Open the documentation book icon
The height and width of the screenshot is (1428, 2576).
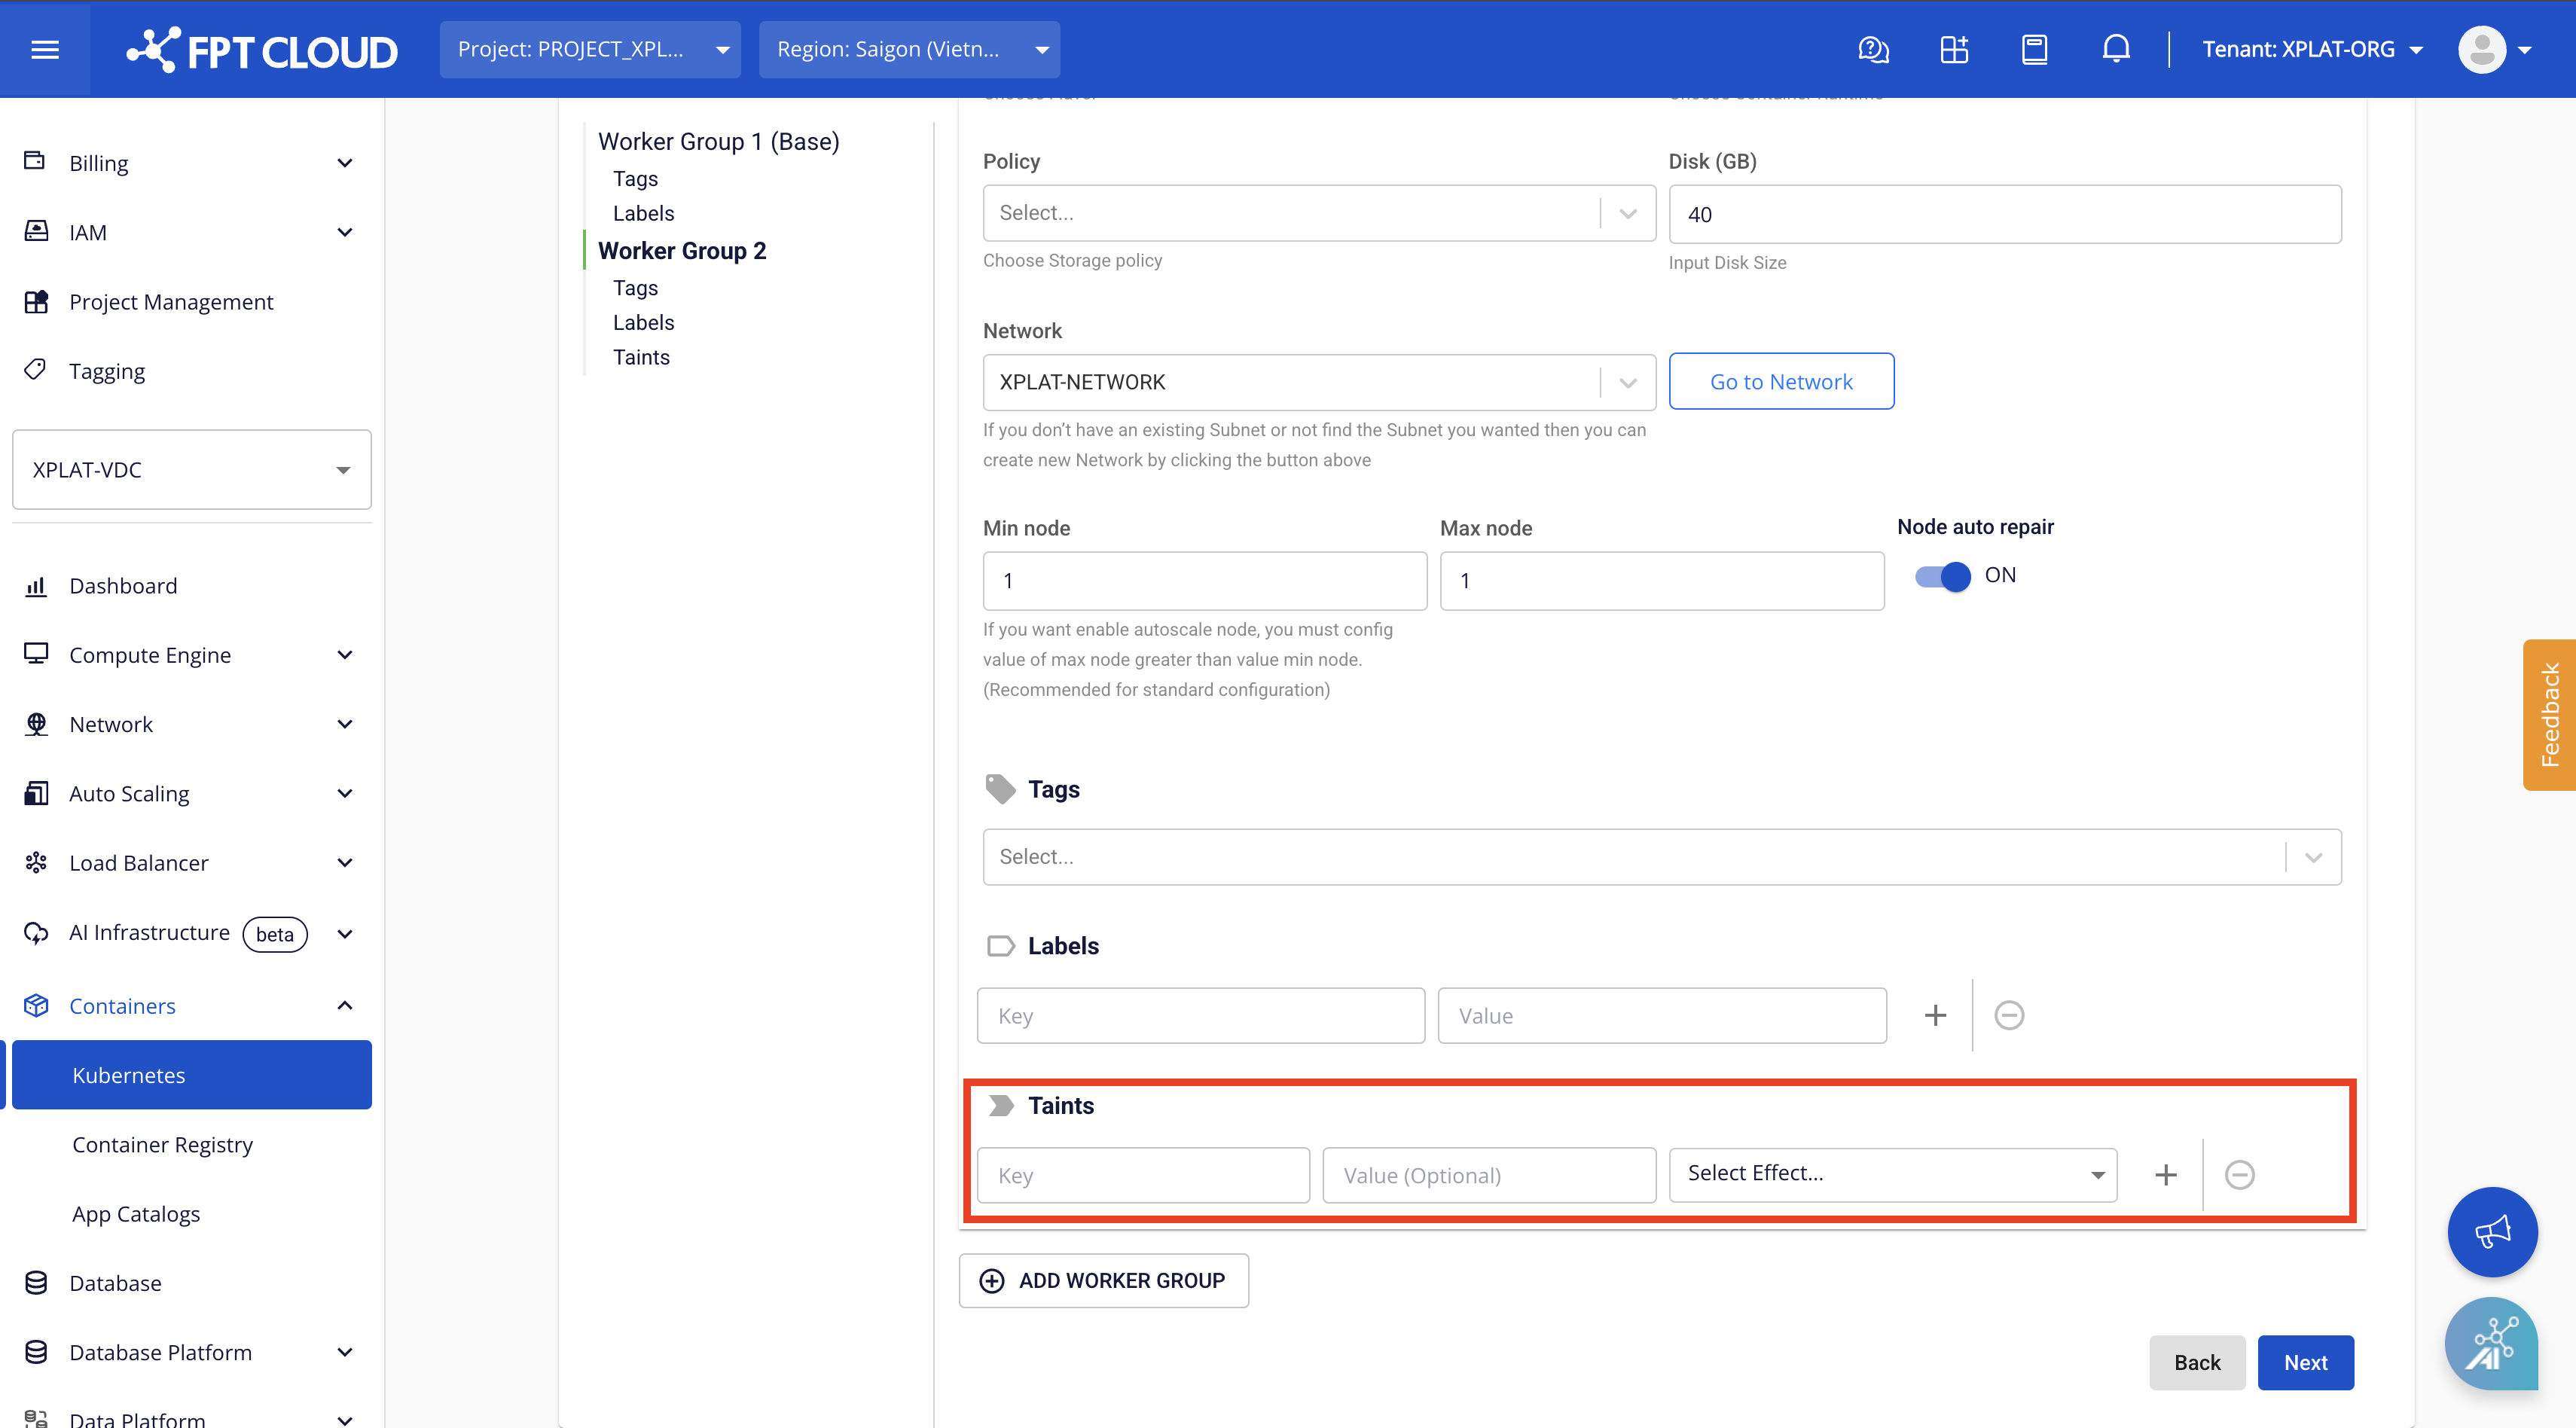coord(2034,49)
